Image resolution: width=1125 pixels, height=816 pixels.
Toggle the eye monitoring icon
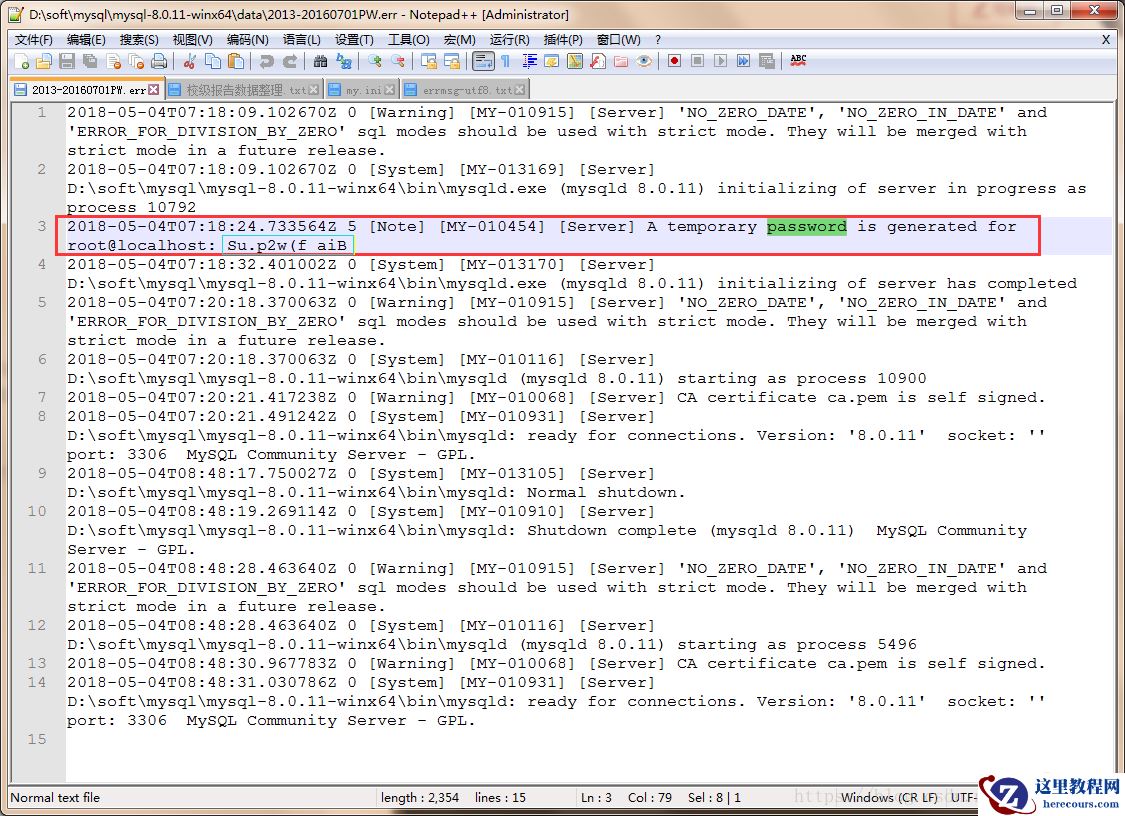(x=644, y=62)
